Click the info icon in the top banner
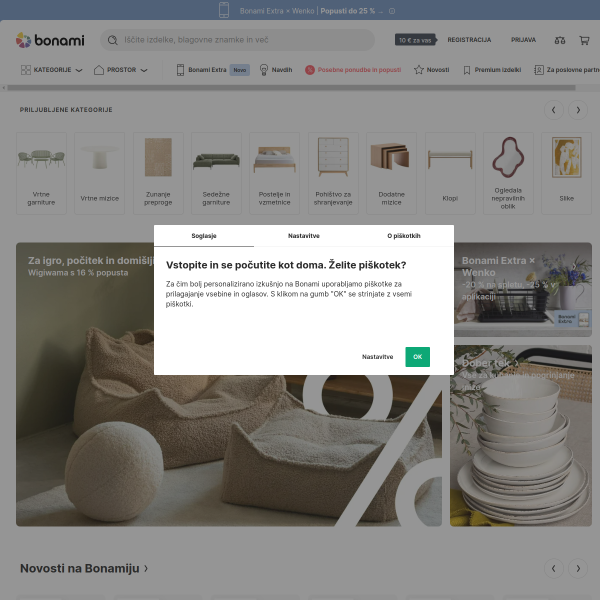The width and height of the screenshot is (600, 600). click(x=392, y=11)
